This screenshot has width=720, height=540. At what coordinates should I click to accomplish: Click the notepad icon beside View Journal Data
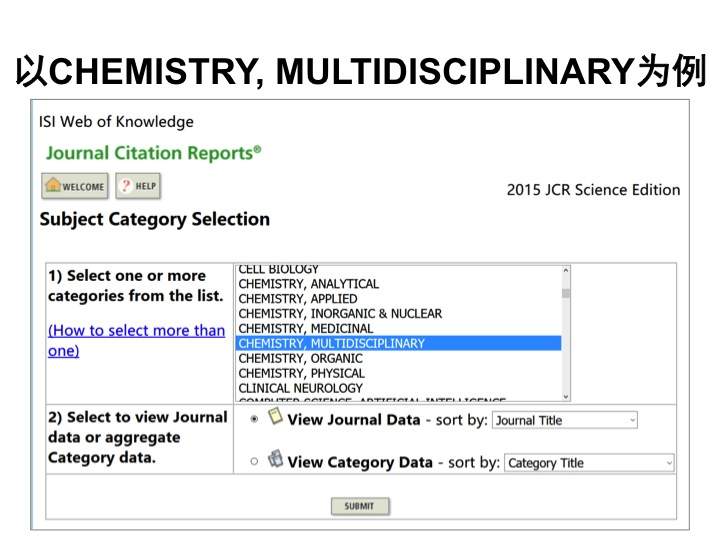coord(275,416)
